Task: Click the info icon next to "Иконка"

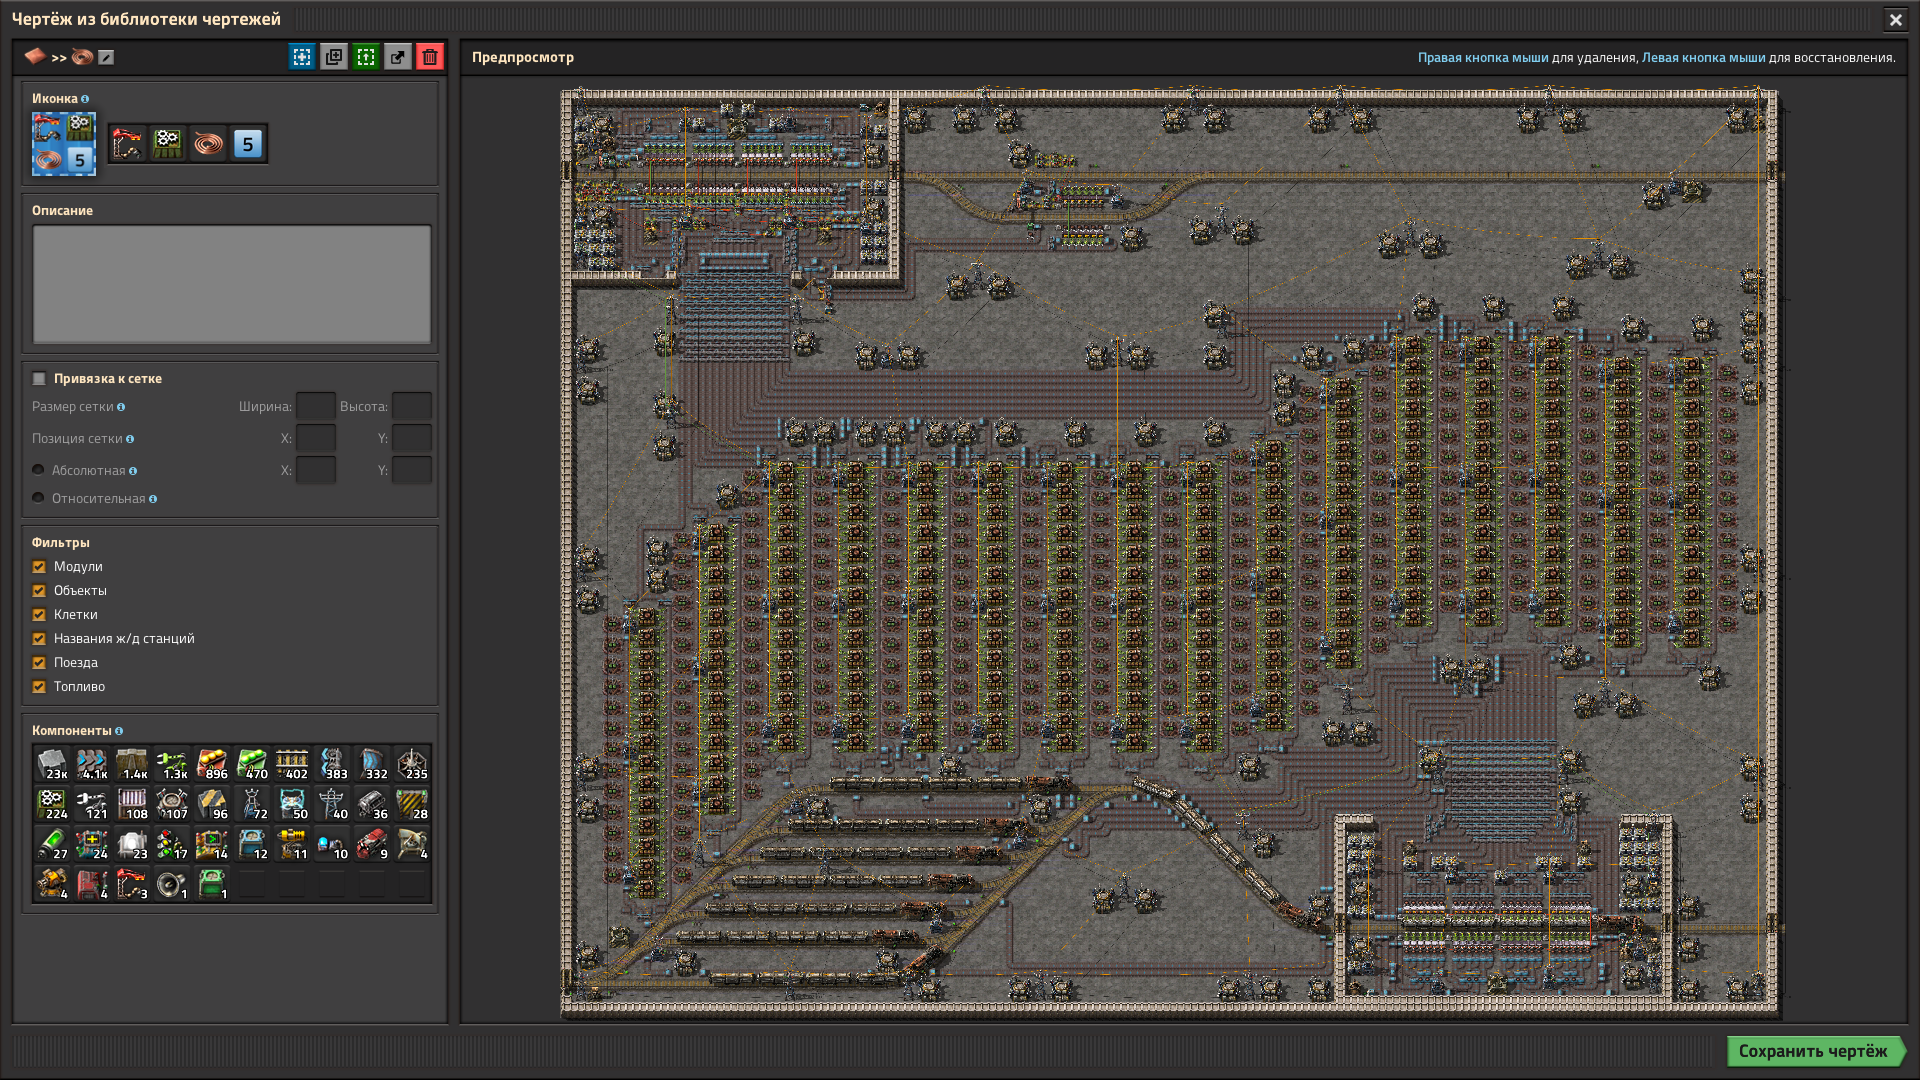Action: pyautogui.click(x=85, y=99)
